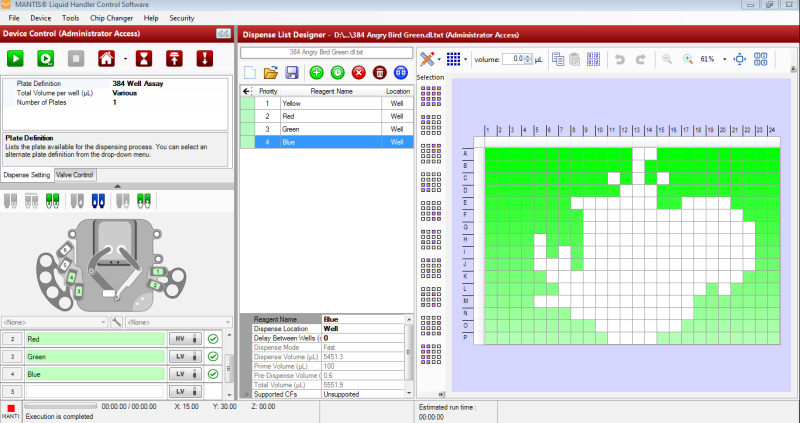Open the dropdown arrow beside the Home button
Screen dimensions: 800x423
tap(126, 59)
